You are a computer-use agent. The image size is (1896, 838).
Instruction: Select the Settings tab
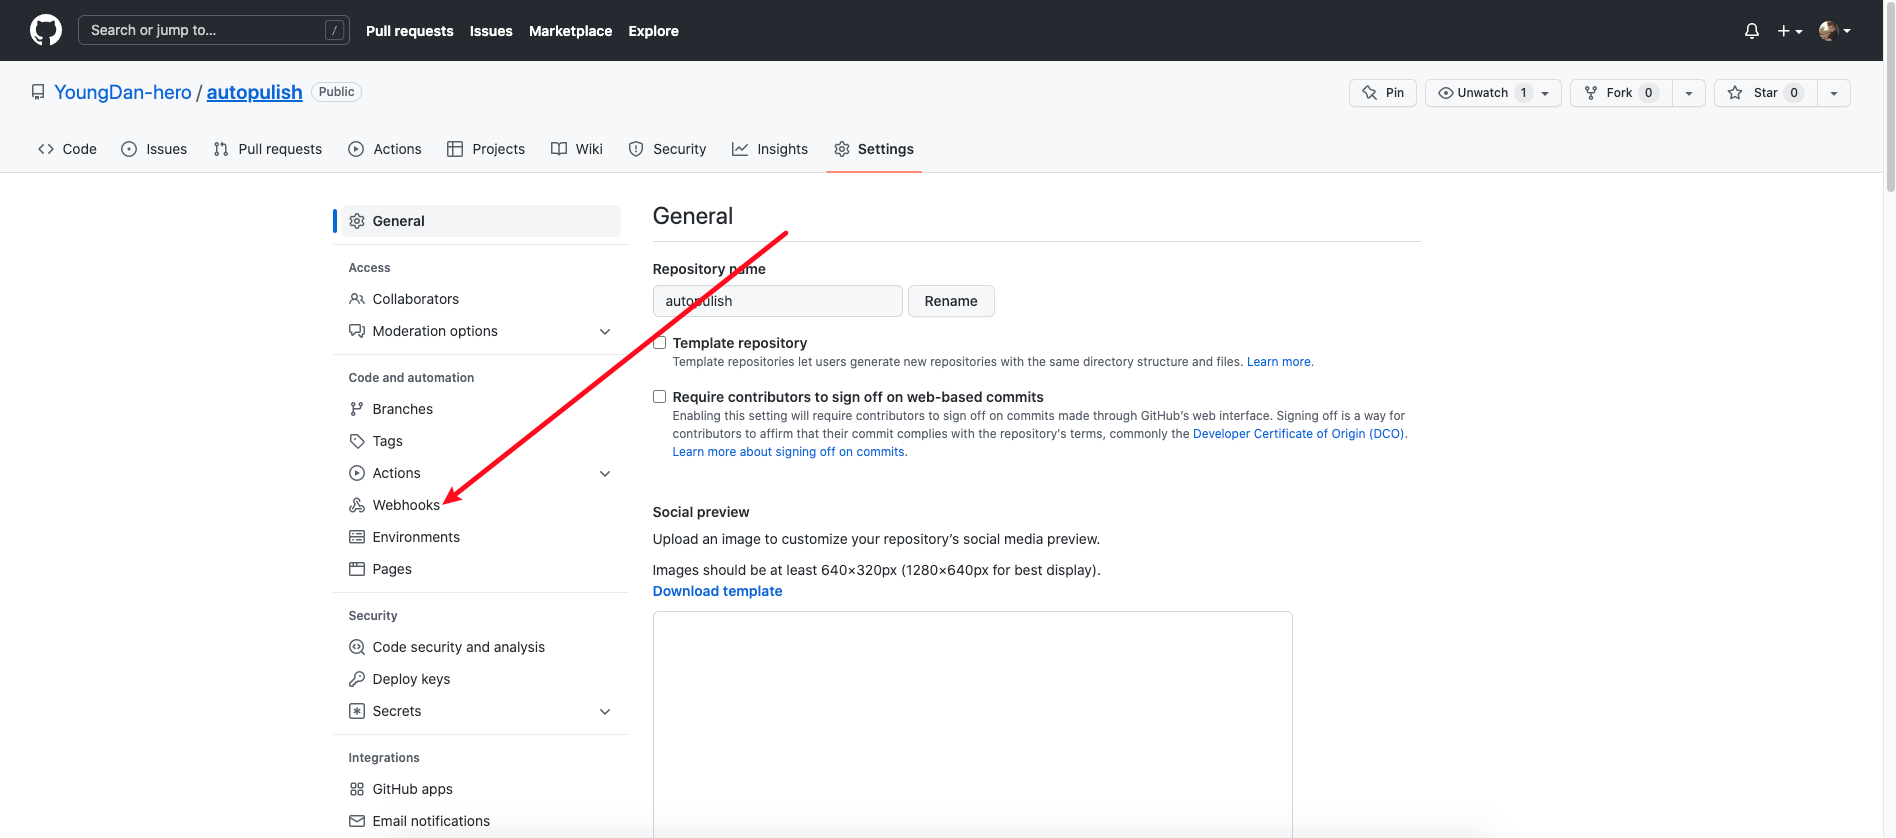[x=874, y=149]
